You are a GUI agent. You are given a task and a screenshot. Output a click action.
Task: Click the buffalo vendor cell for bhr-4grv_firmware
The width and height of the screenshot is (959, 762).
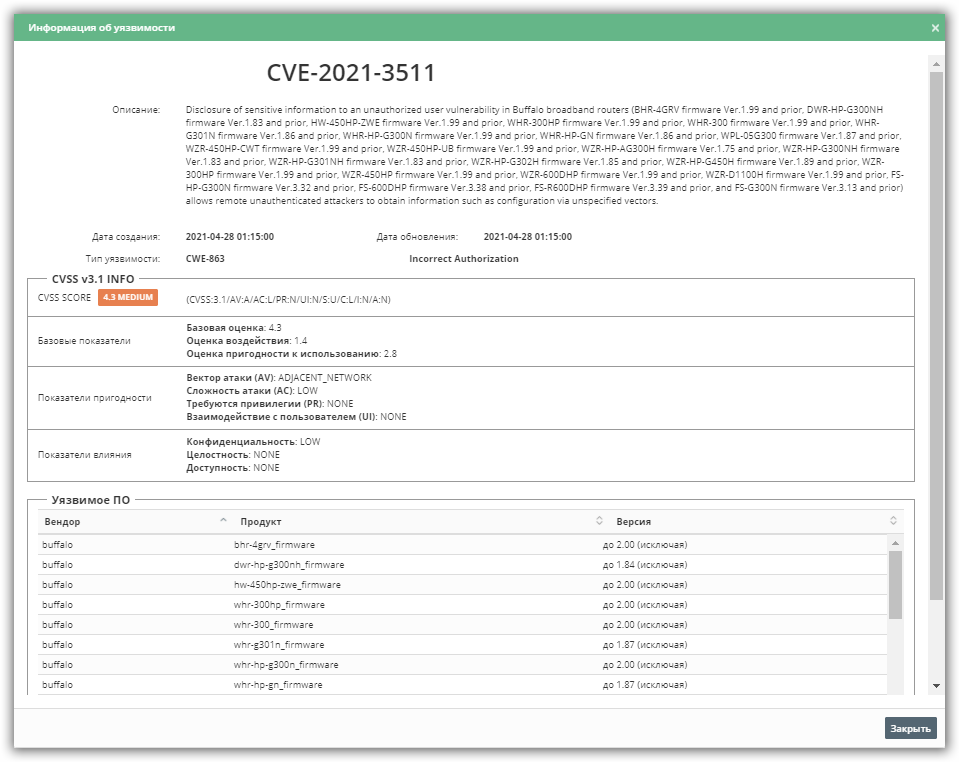[x=57, y=545]
